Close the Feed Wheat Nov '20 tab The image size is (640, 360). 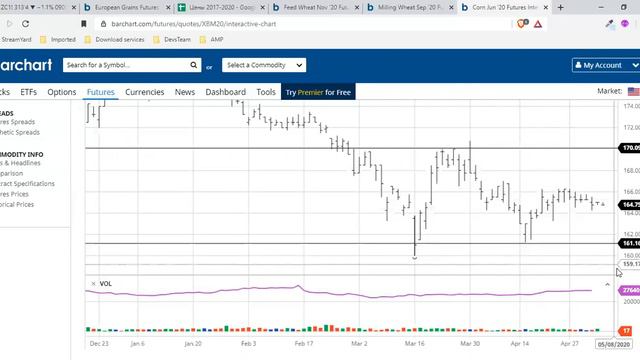coord(357,7)
